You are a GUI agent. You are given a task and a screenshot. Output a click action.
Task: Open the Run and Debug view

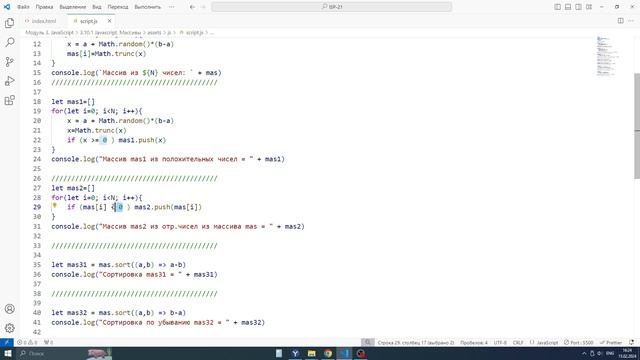click(9, 81)
